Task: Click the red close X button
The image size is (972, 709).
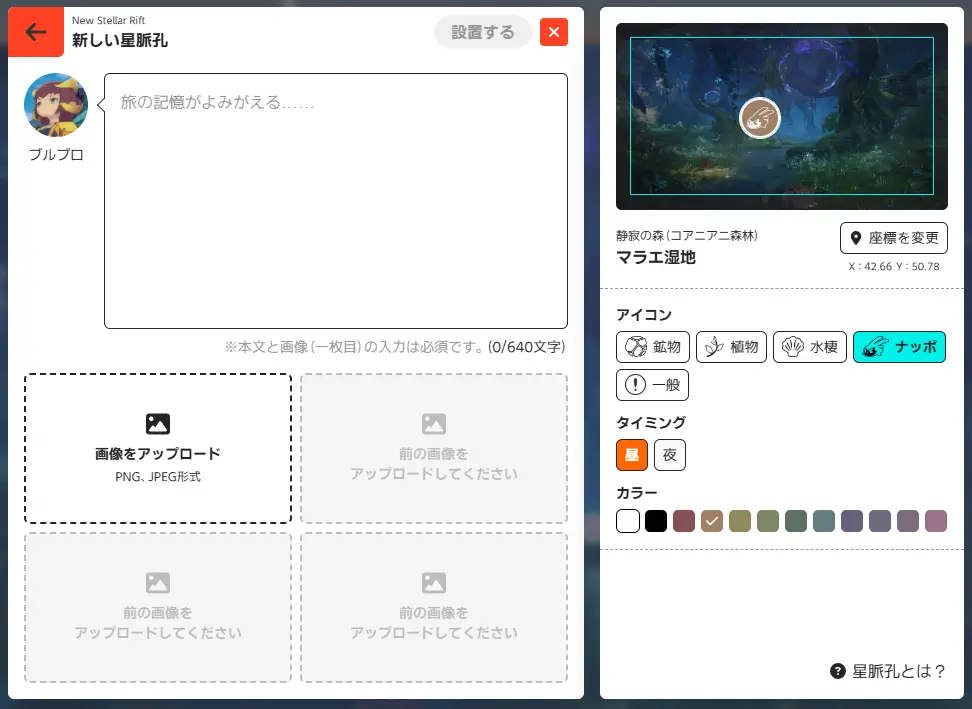Action: click(553, 32)
